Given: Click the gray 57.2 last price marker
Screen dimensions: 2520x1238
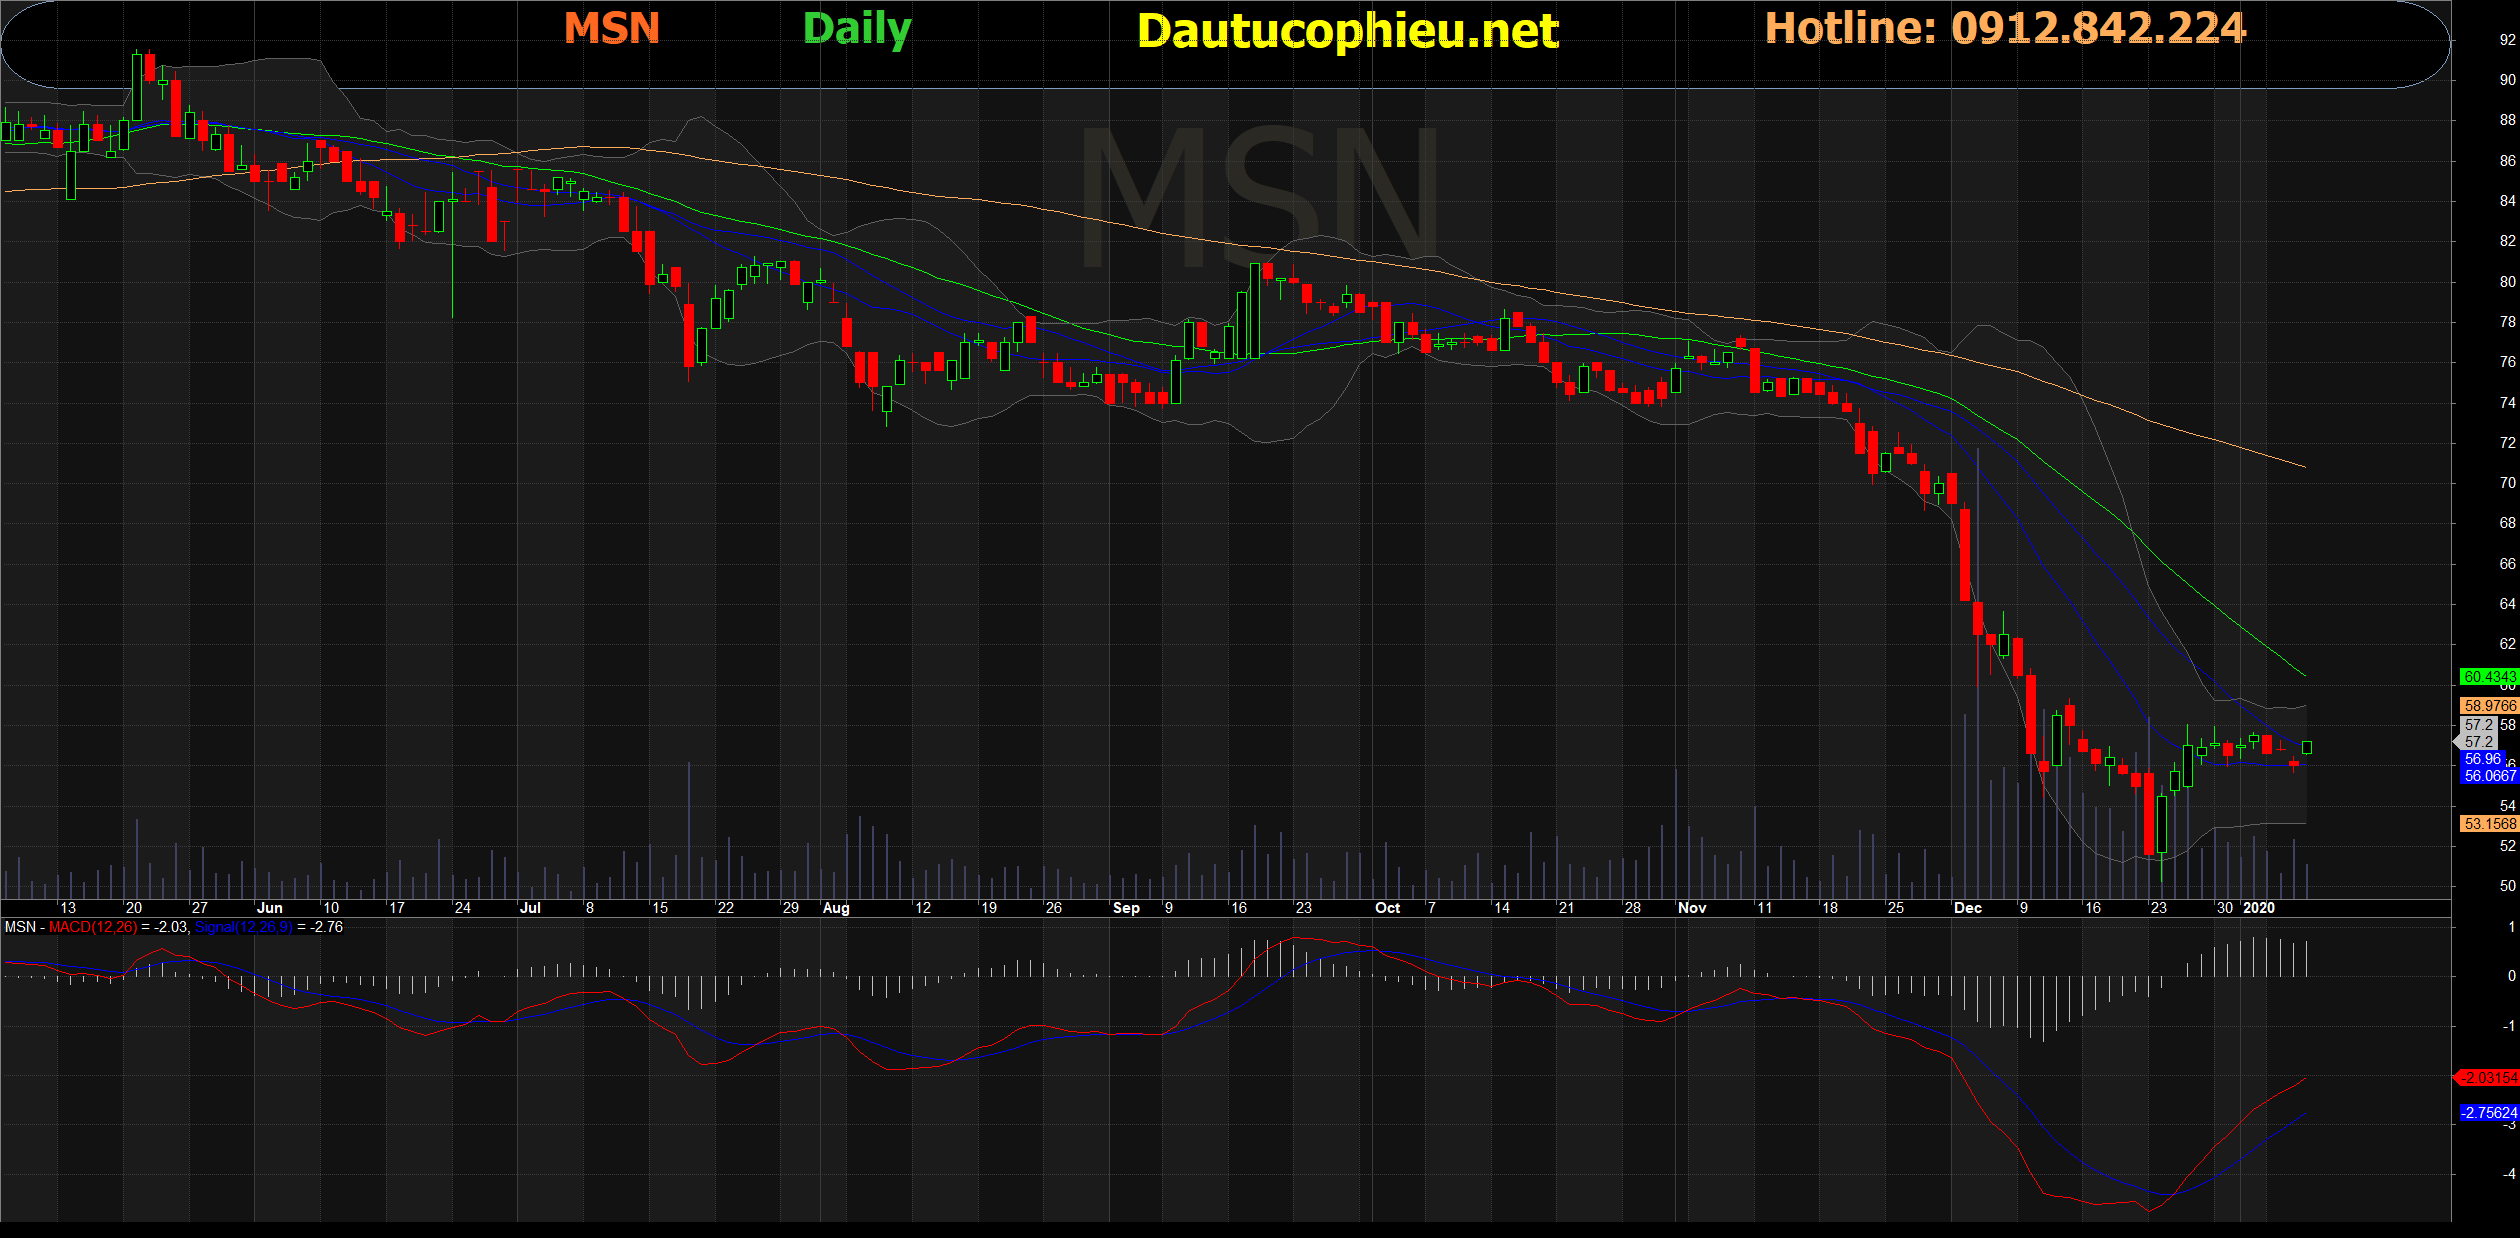Looking at the screenshot, I should 2478,742.
